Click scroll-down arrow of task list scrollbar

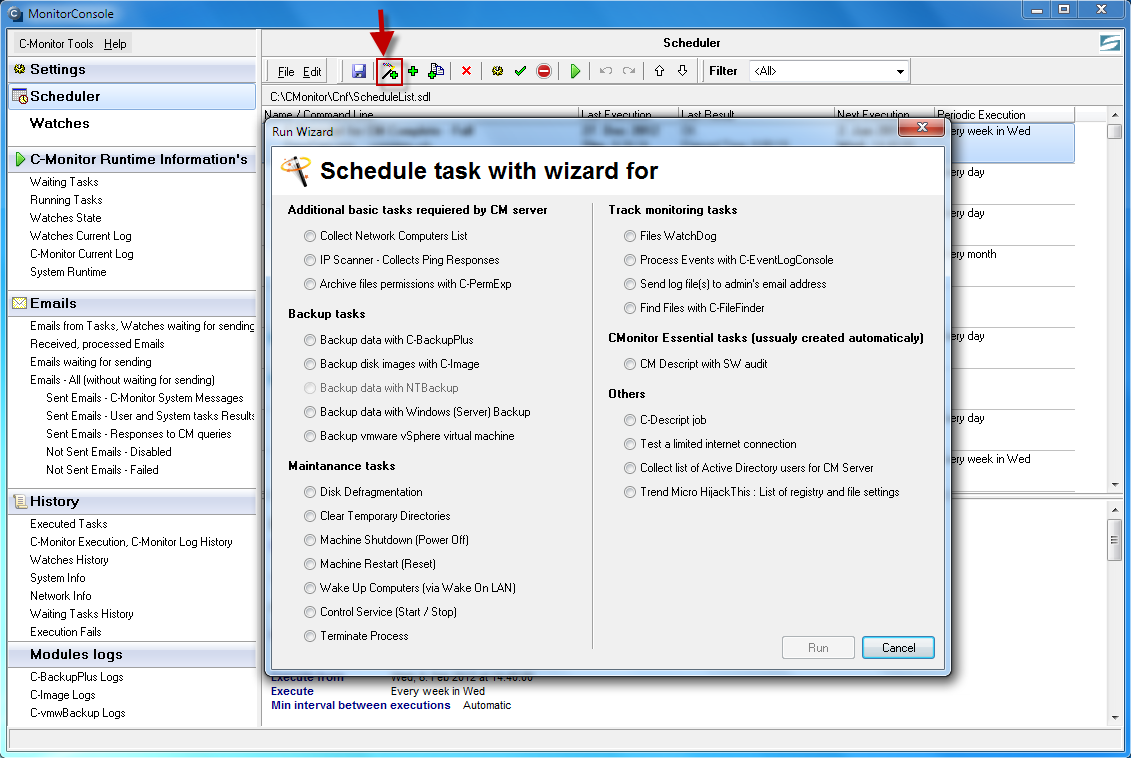(1114, 485)
